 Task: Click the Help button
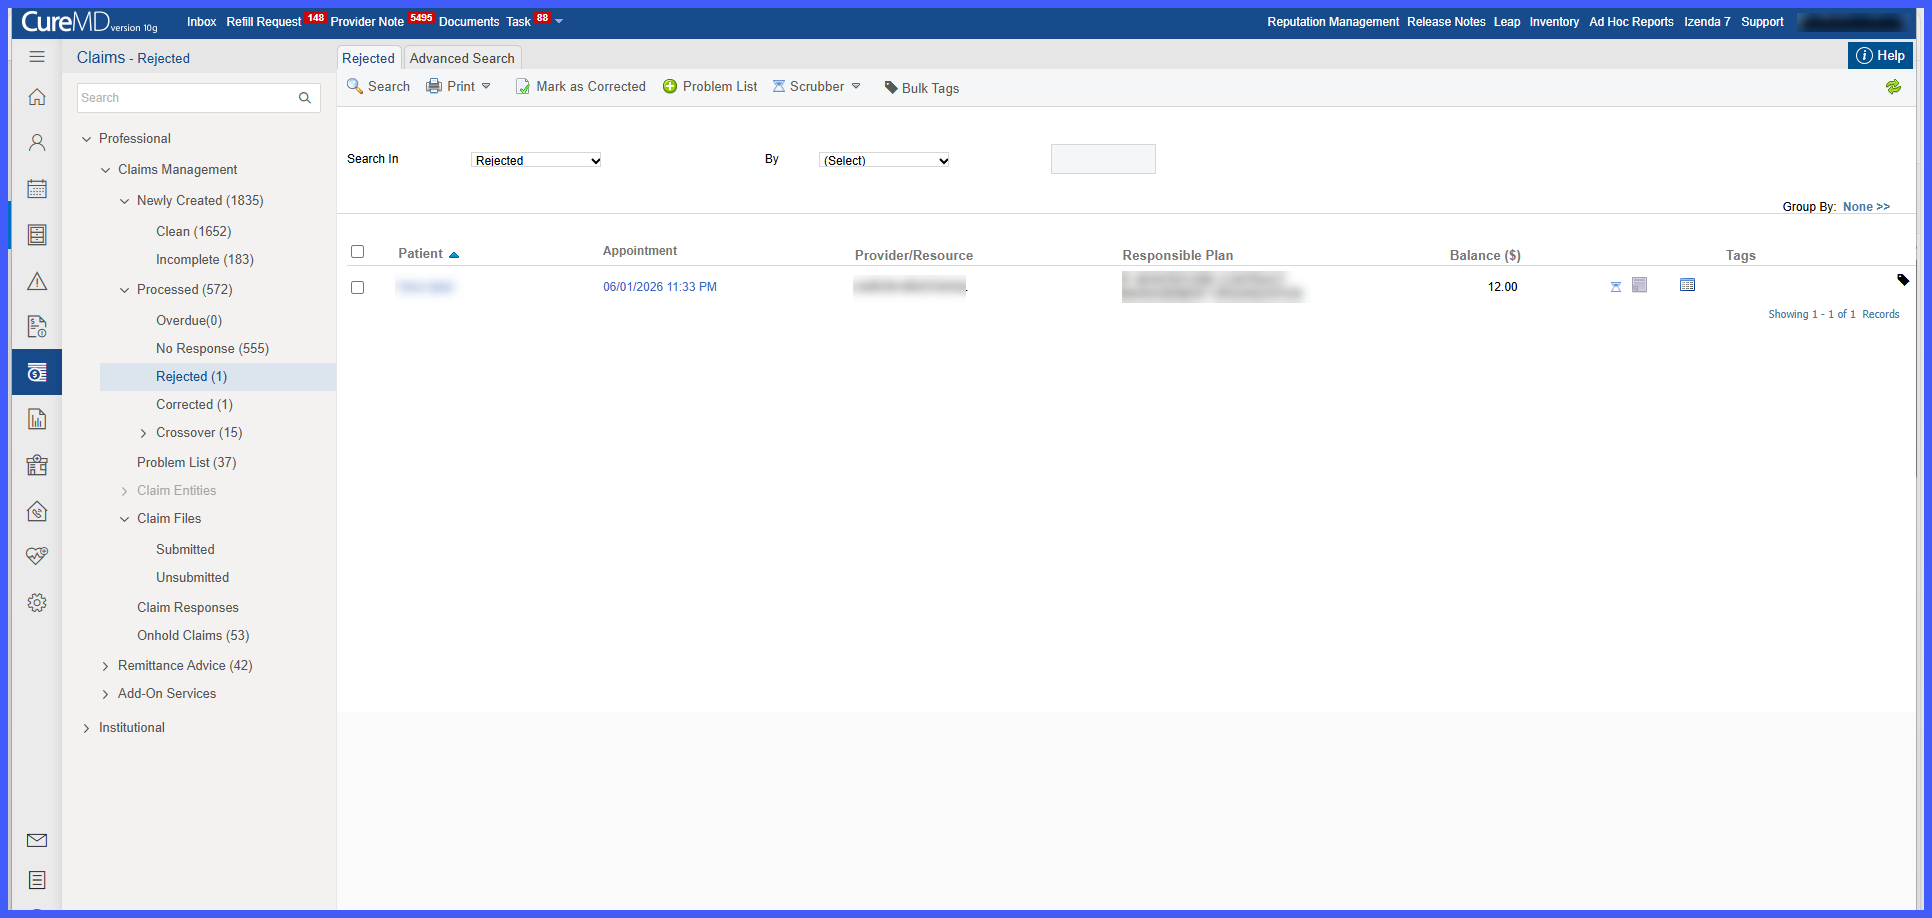1880,56
